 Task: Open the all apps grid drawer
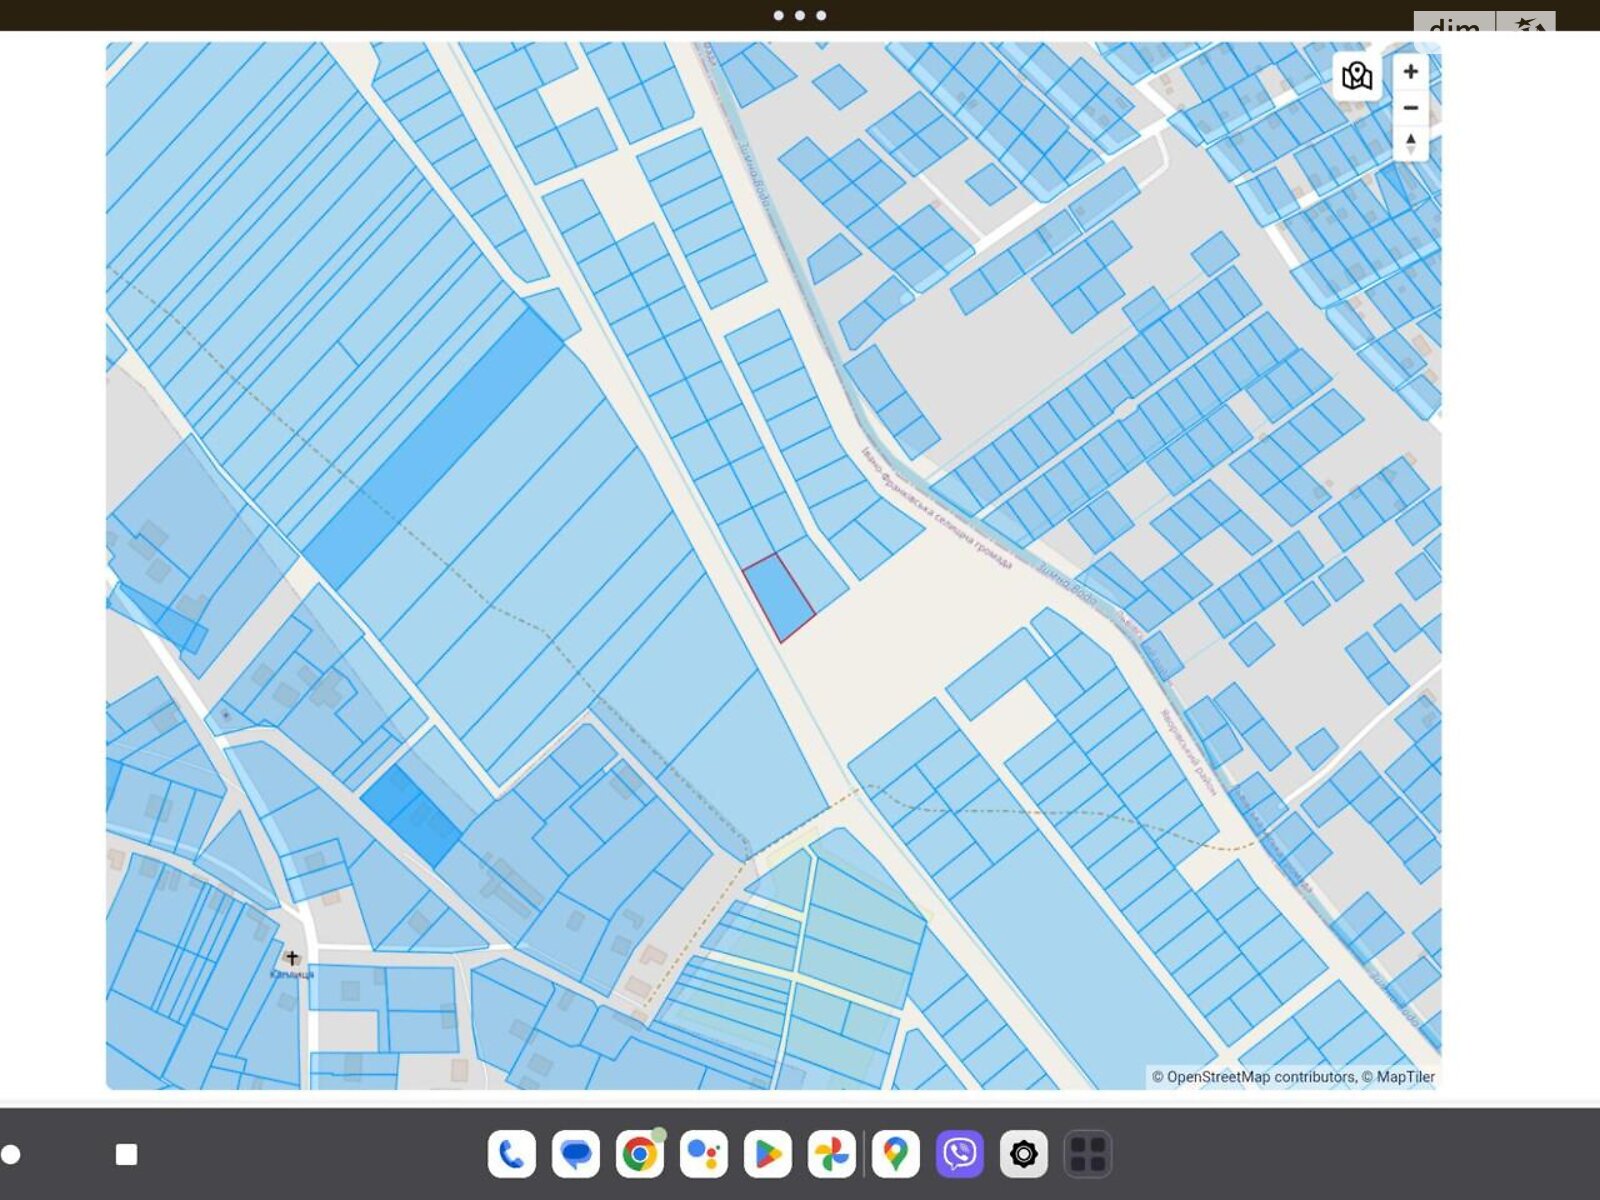point(1087,1154)
